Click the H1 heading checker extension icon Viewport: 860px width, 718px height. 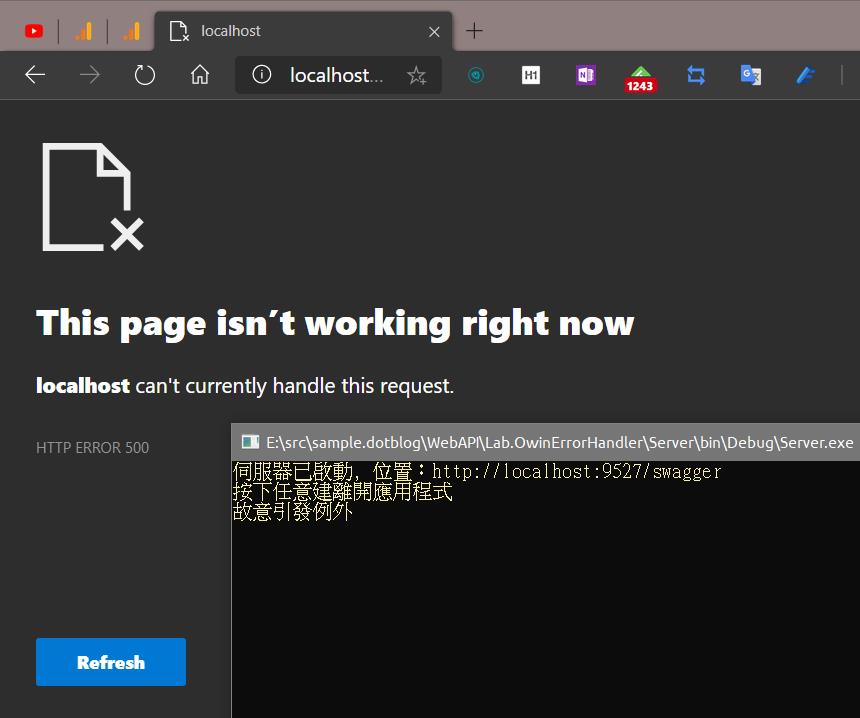[530, 75]
